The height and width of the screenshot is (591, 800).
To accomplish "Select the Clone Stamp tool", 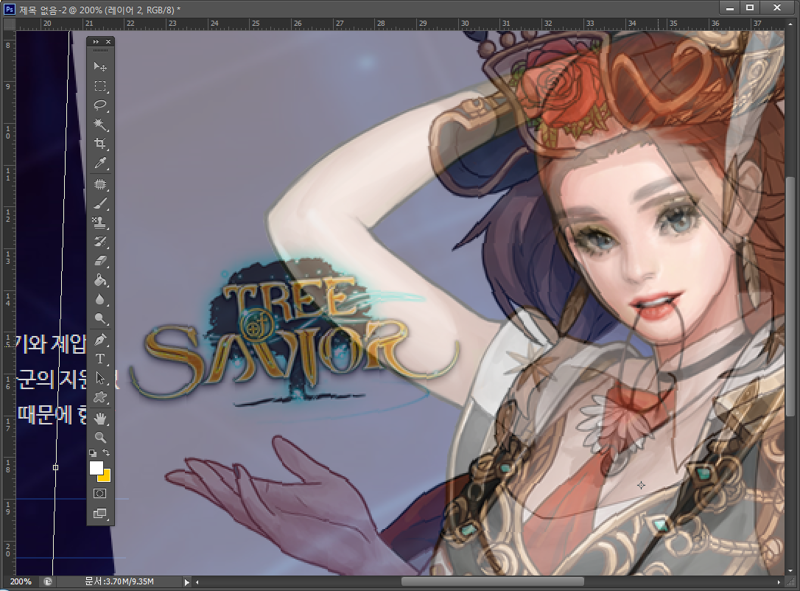I will [100, 223].
